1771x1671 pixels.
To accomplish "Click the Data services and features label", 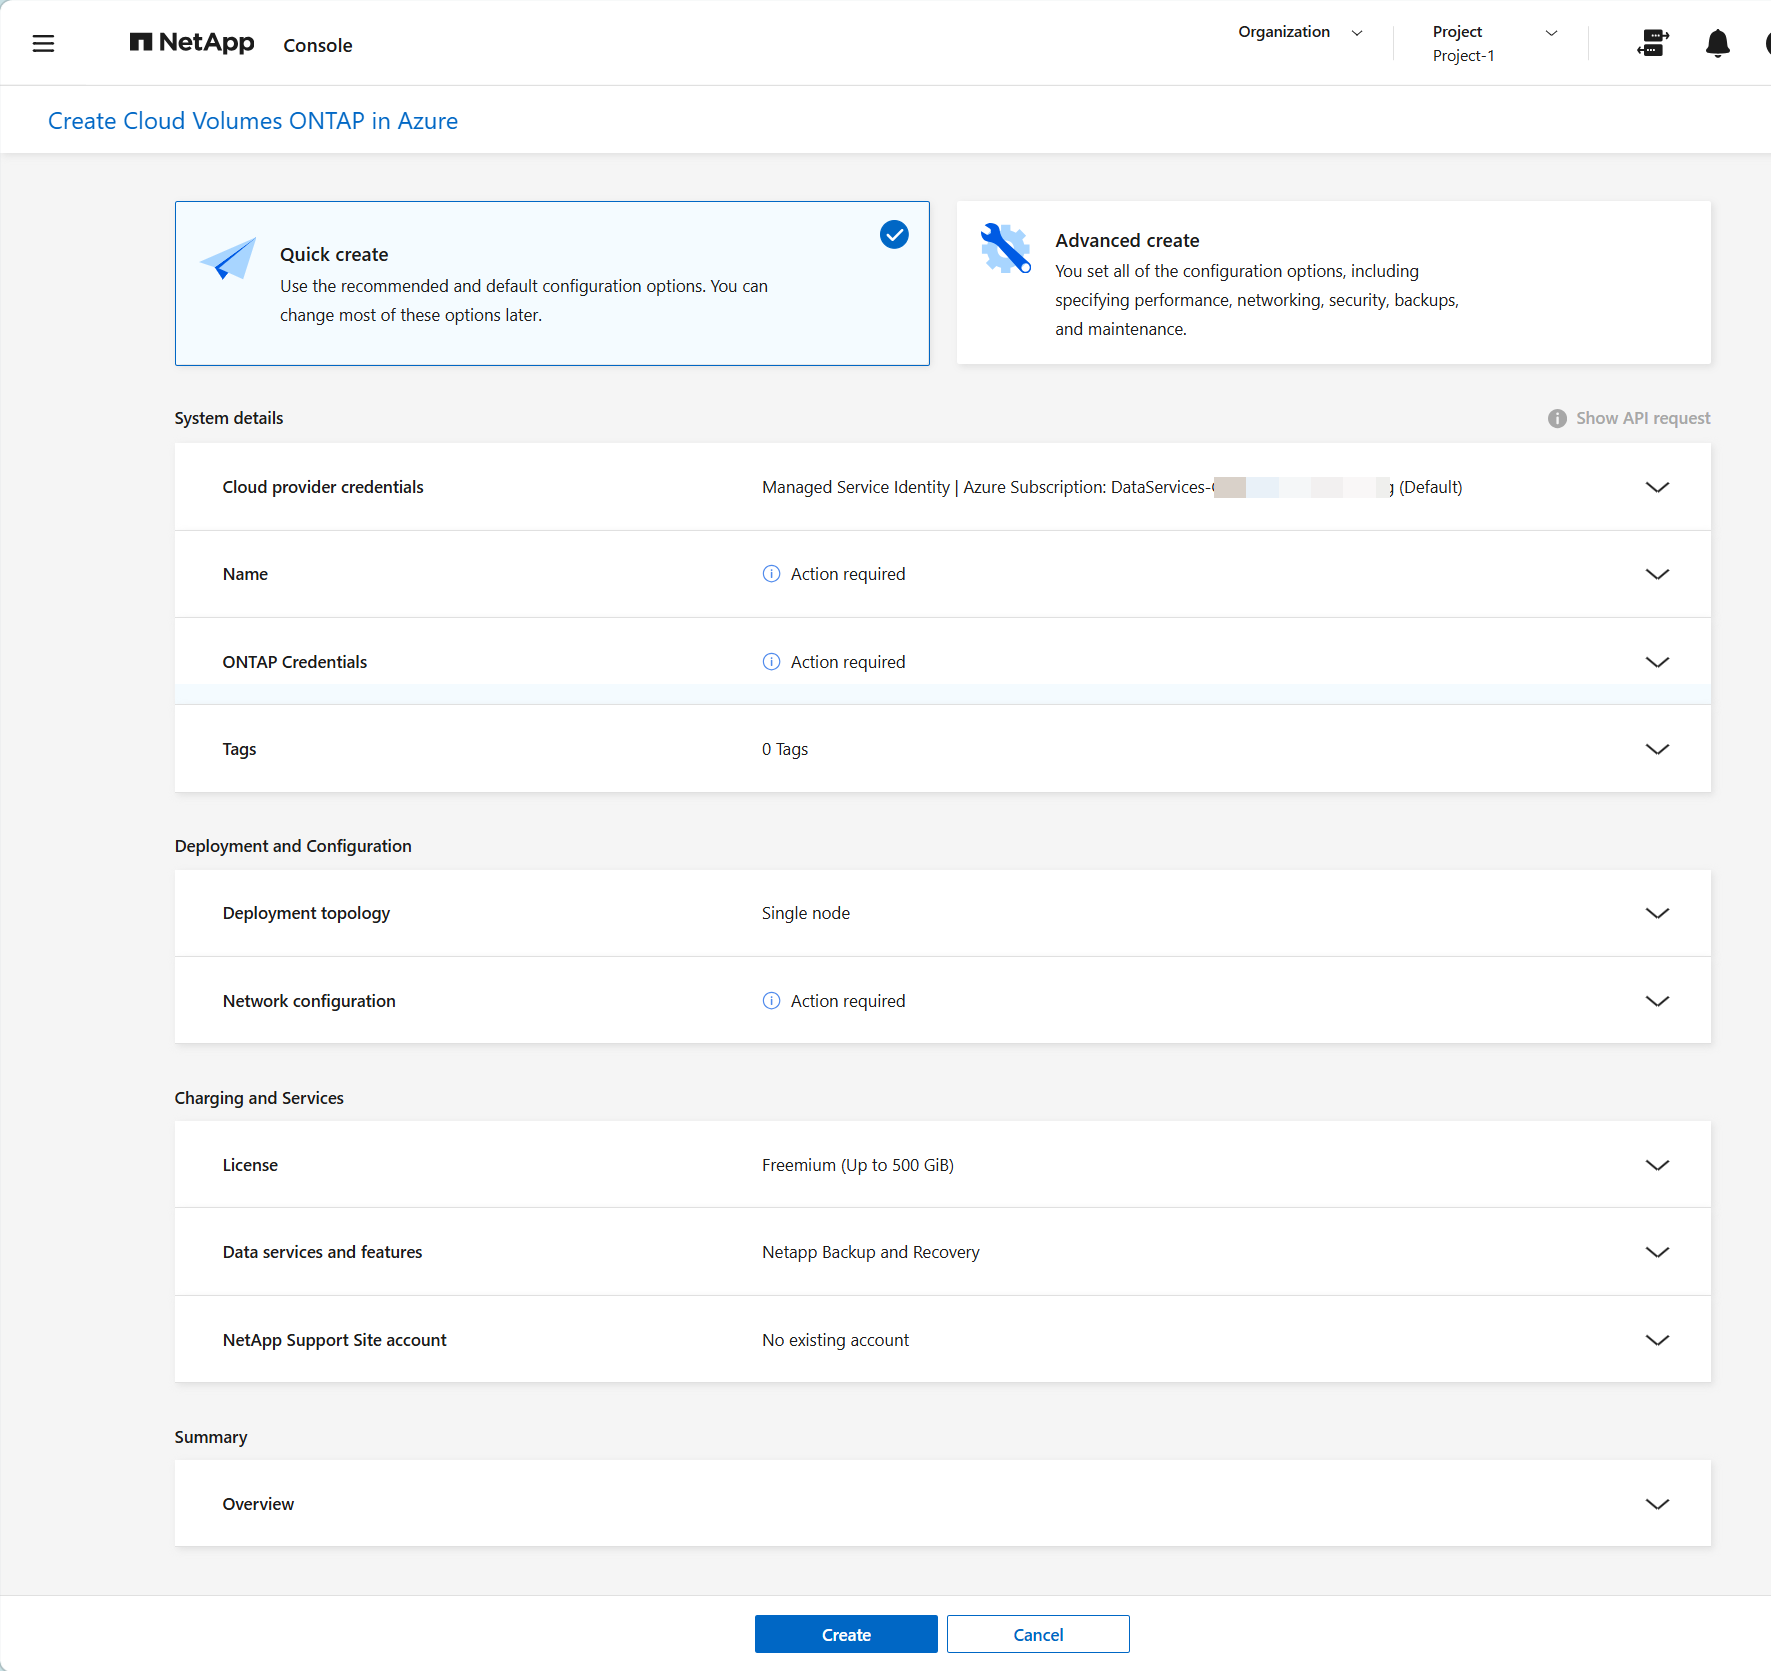I will point(322,1252).
